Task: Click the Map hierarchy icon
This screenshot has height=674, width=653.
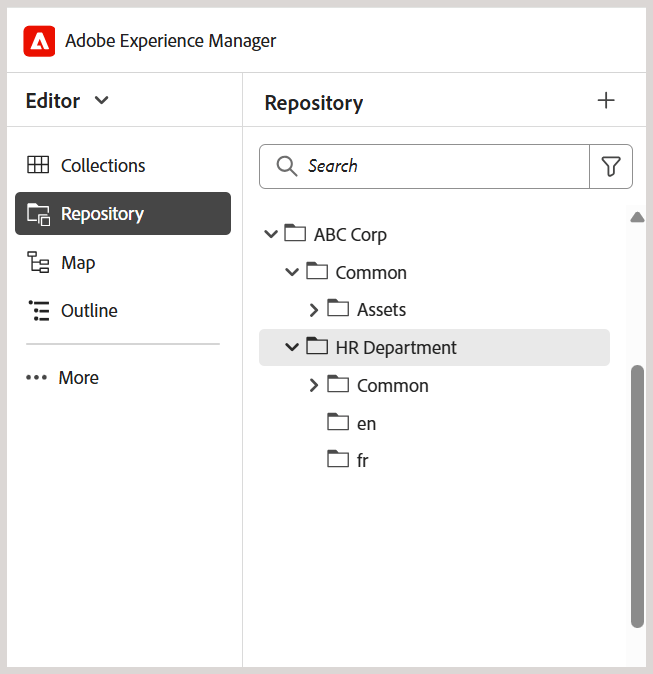Action: tap(38, 263)
